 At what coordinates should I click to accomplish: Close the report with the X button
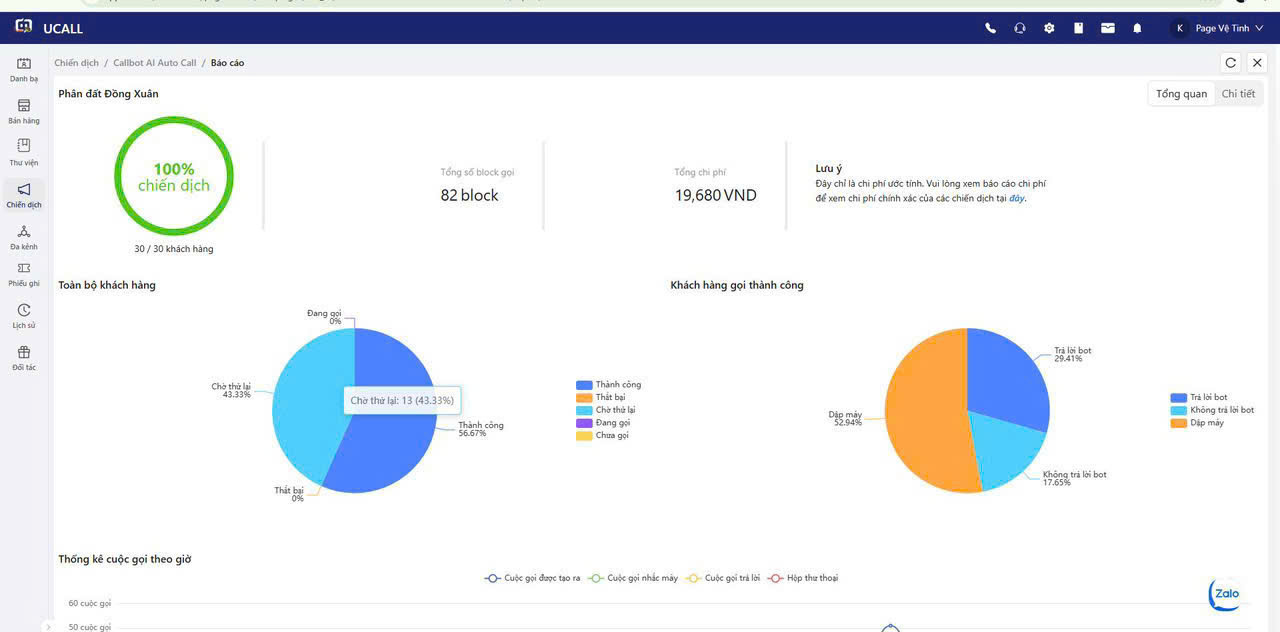1258,62
